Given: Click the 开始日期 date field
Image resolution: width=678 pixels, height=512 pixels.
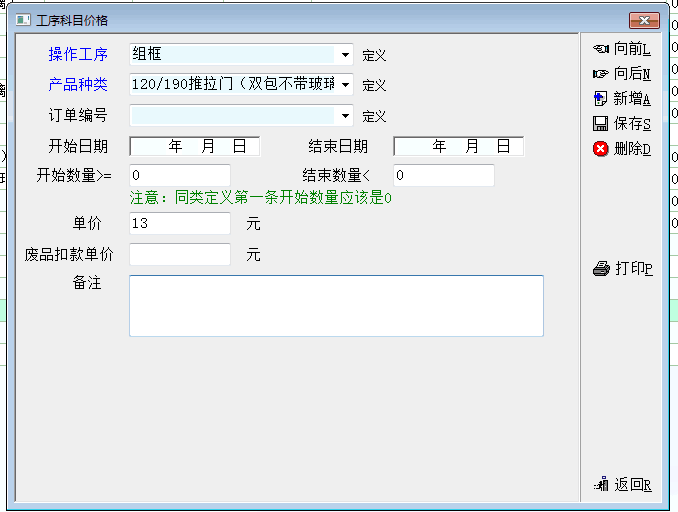Looking at the screenshot, I should coord(194,146).
